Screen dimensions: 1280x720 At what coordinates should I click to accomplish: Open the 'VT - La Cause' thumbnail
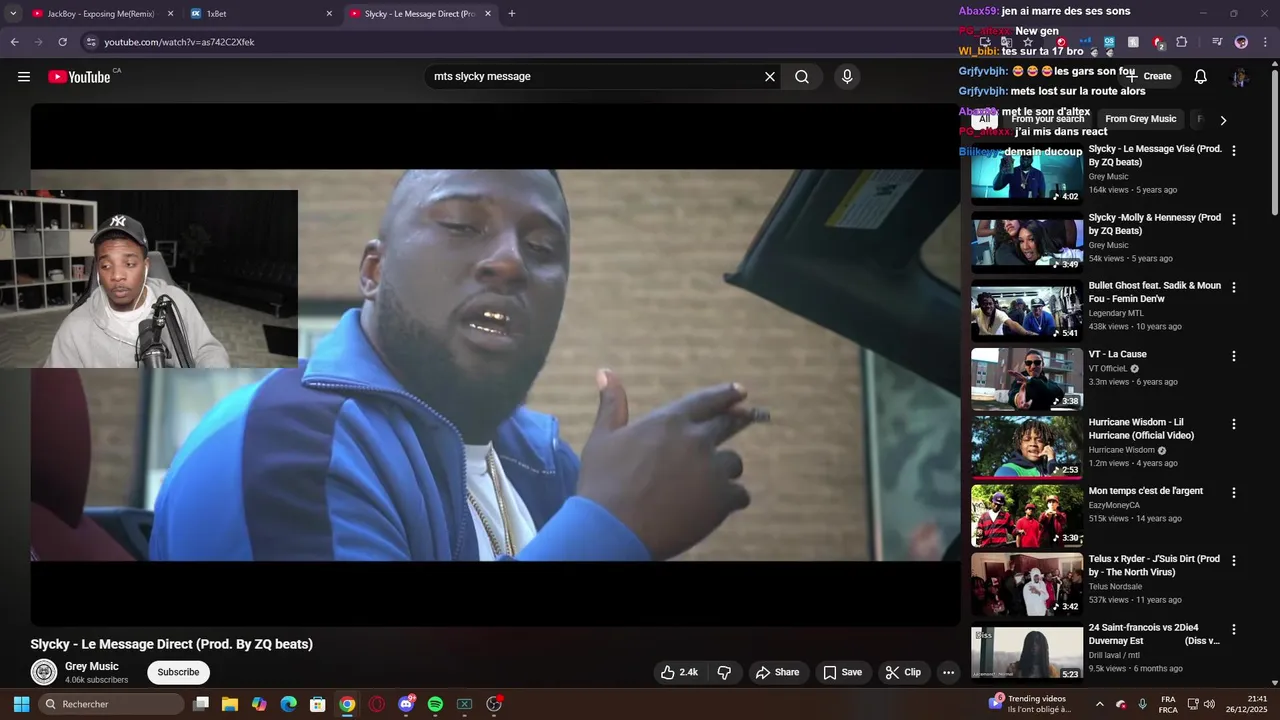(1027, 379)
